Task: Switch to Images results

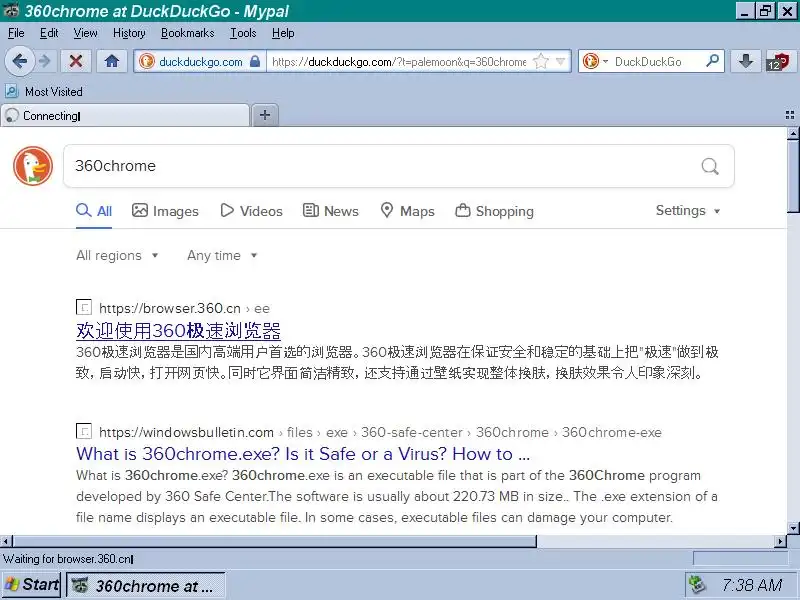Action: (165, 211)
